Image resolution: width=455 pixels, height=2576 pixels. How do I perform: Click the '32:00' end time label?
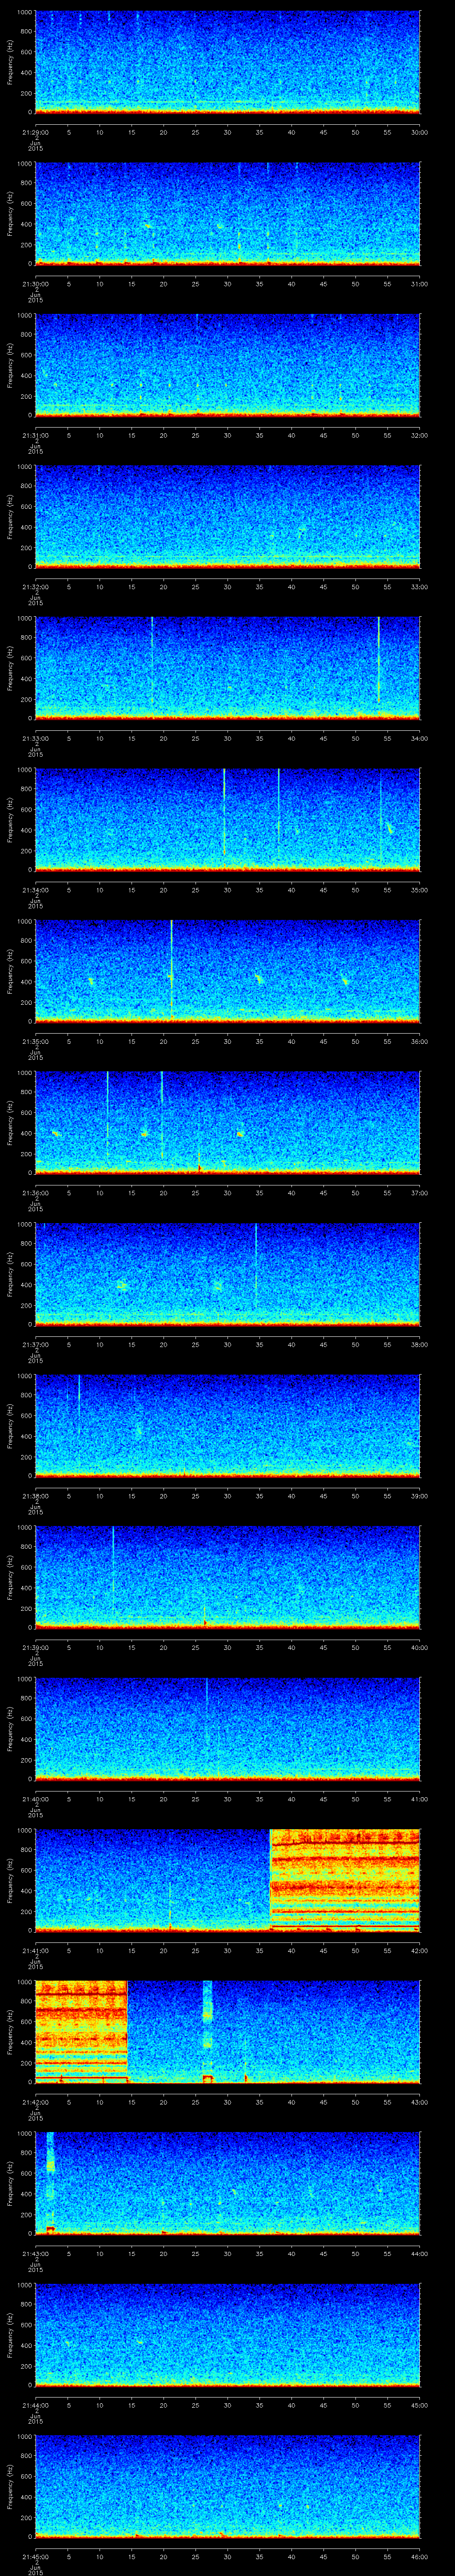pos(420,435)
